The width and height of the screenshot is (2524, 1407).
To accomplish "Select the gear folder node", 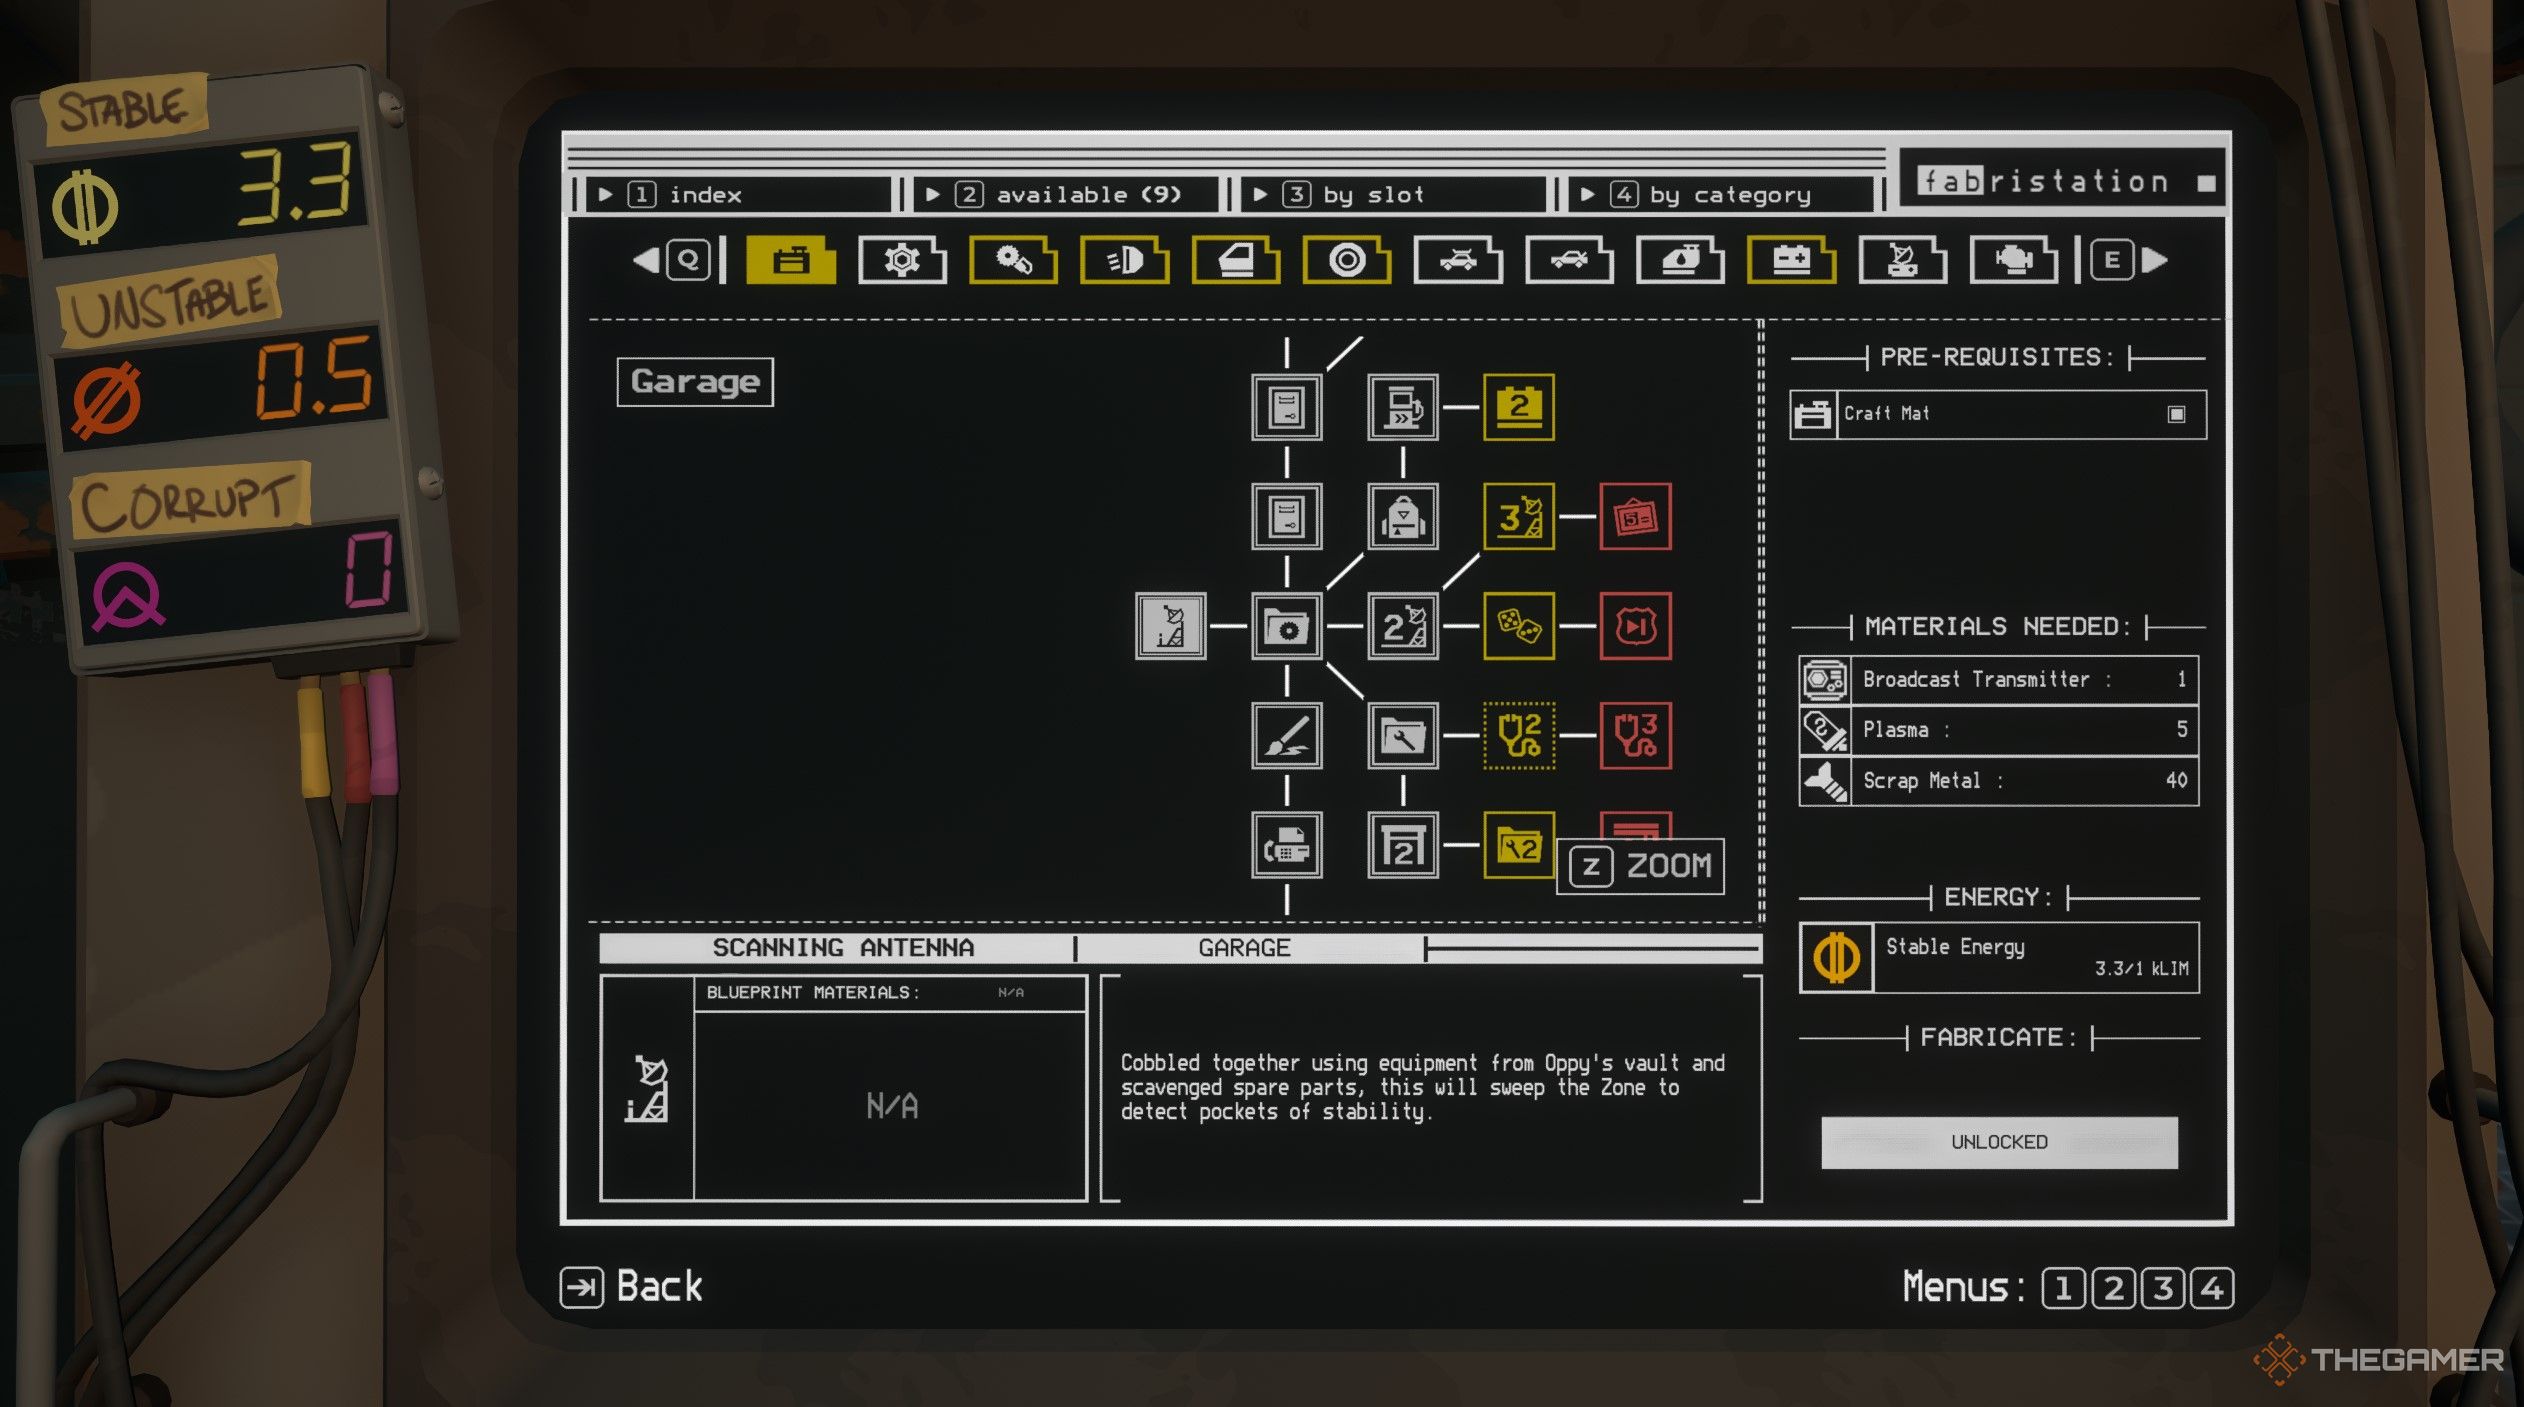I will 1286,626.
